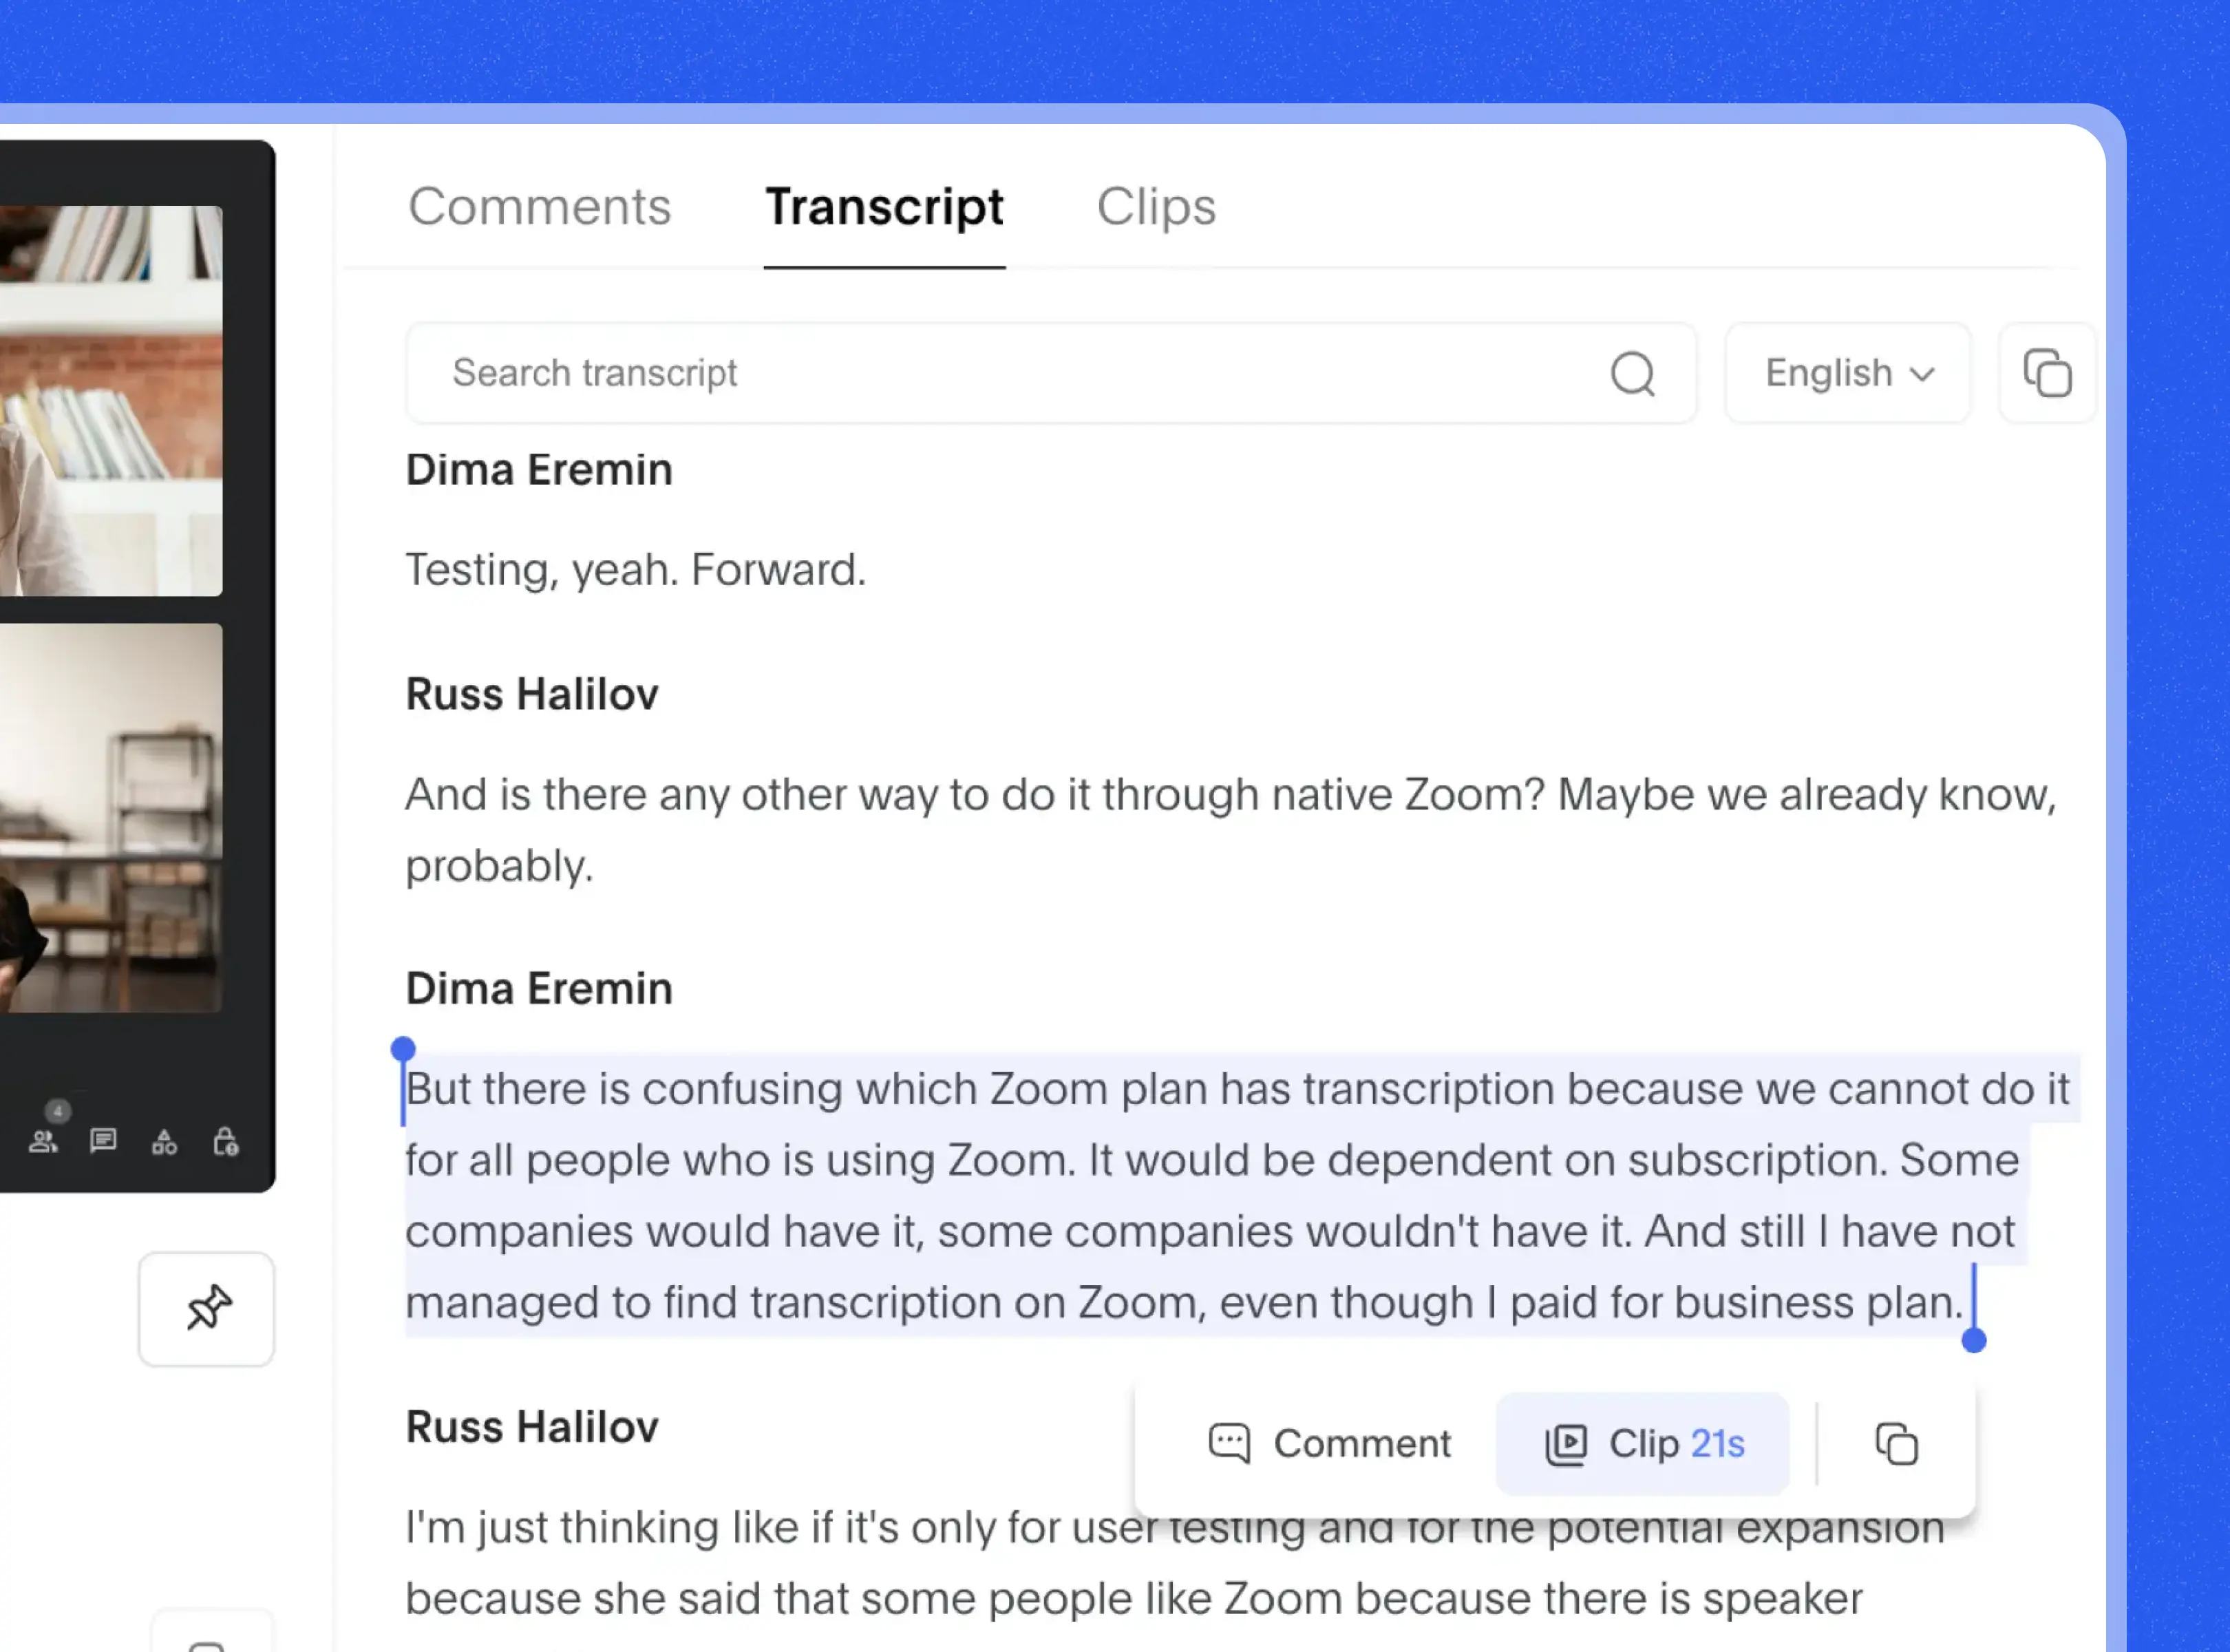Viewport: 2230px width, 1652px height.
Task: Switch to the Comments tab
Action: click(540, 204)
